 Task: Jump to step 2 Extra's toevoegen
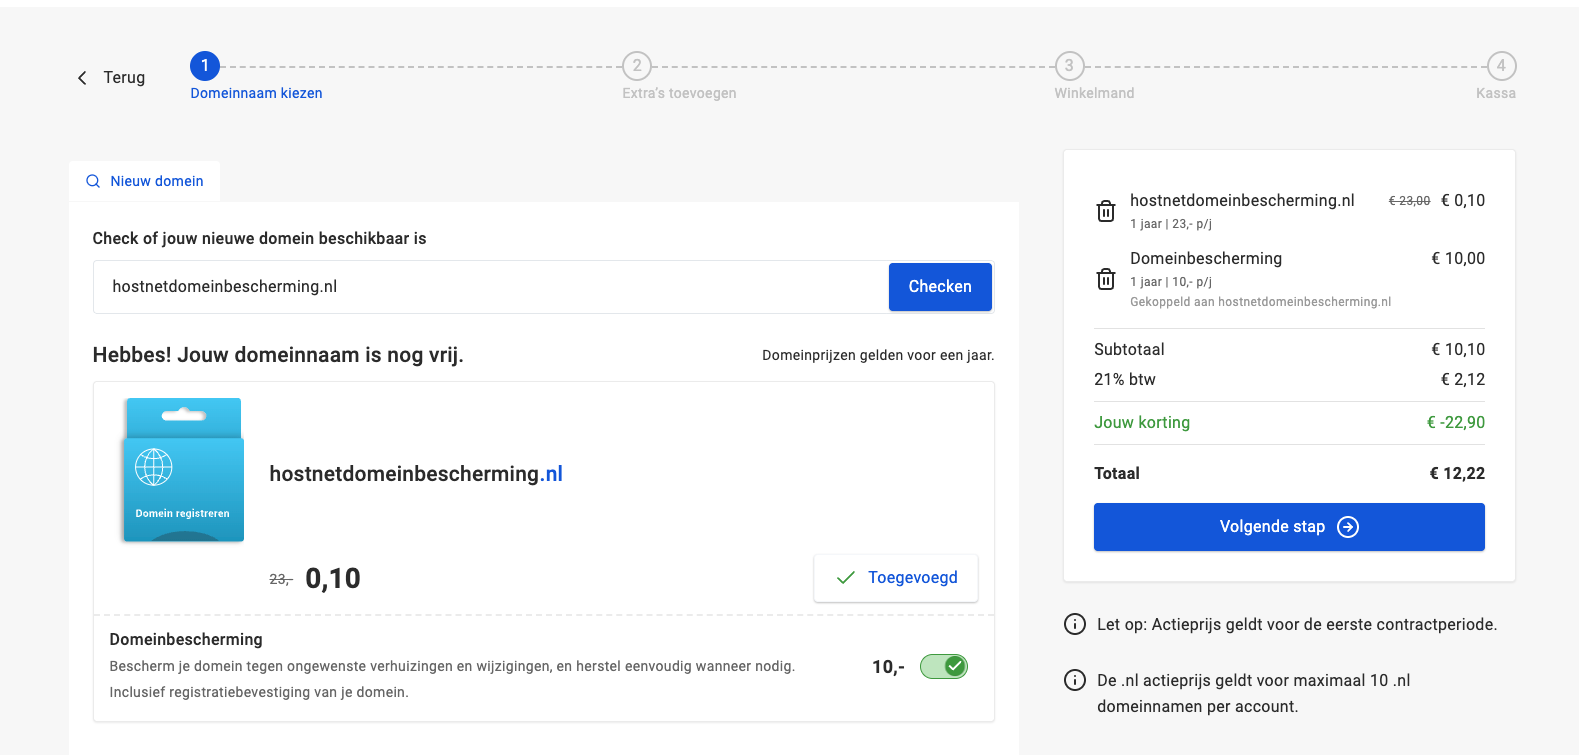(637, 66)
